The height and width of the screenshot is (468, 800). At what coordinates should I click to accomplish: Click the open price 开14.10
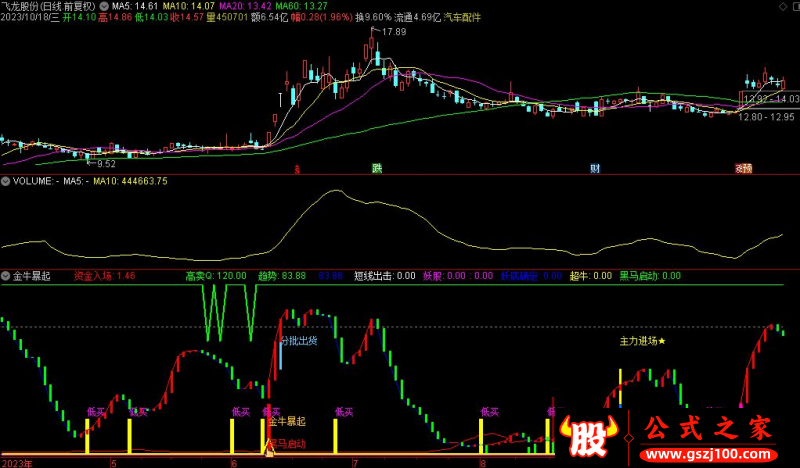tap(79, 17)
